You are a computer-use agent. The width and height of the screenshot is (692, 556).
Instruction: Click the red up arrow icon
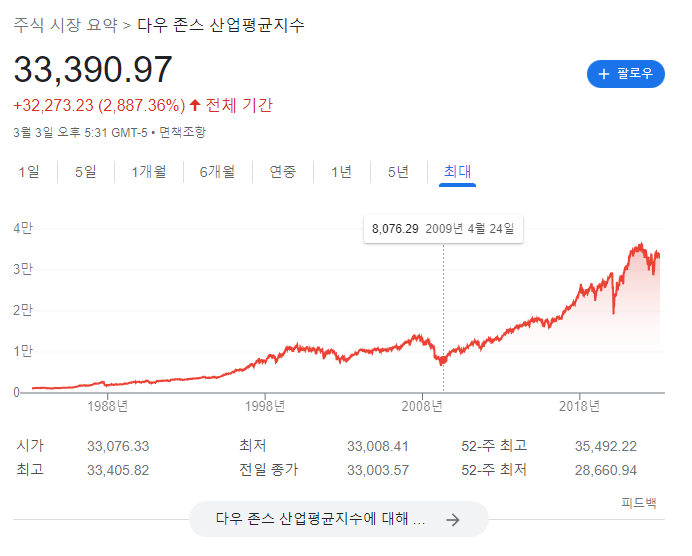(x=195, y=105)
